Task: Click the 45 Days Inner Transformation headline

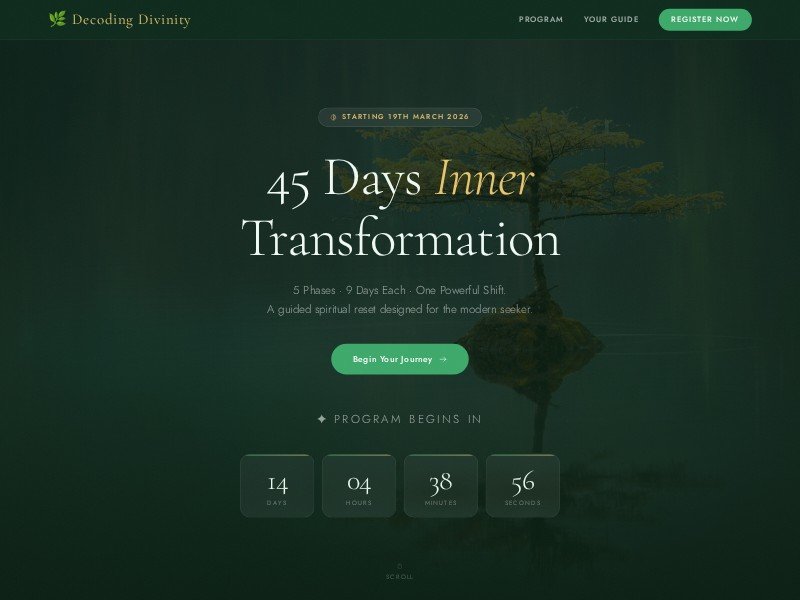Action: click(400, 207)
